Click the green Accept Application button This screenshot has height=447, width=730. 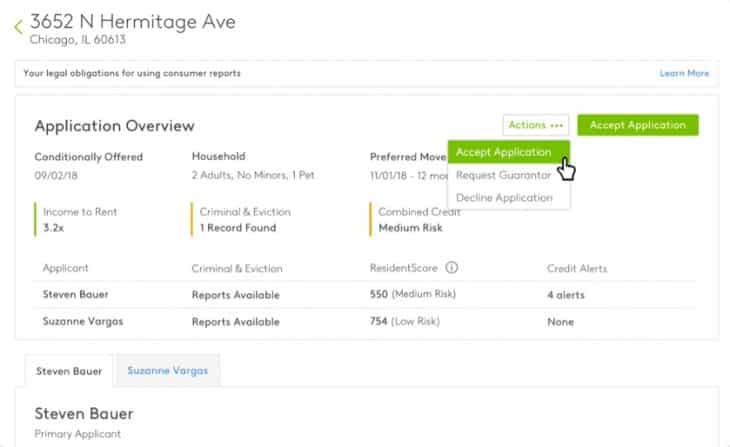point(637,125)
